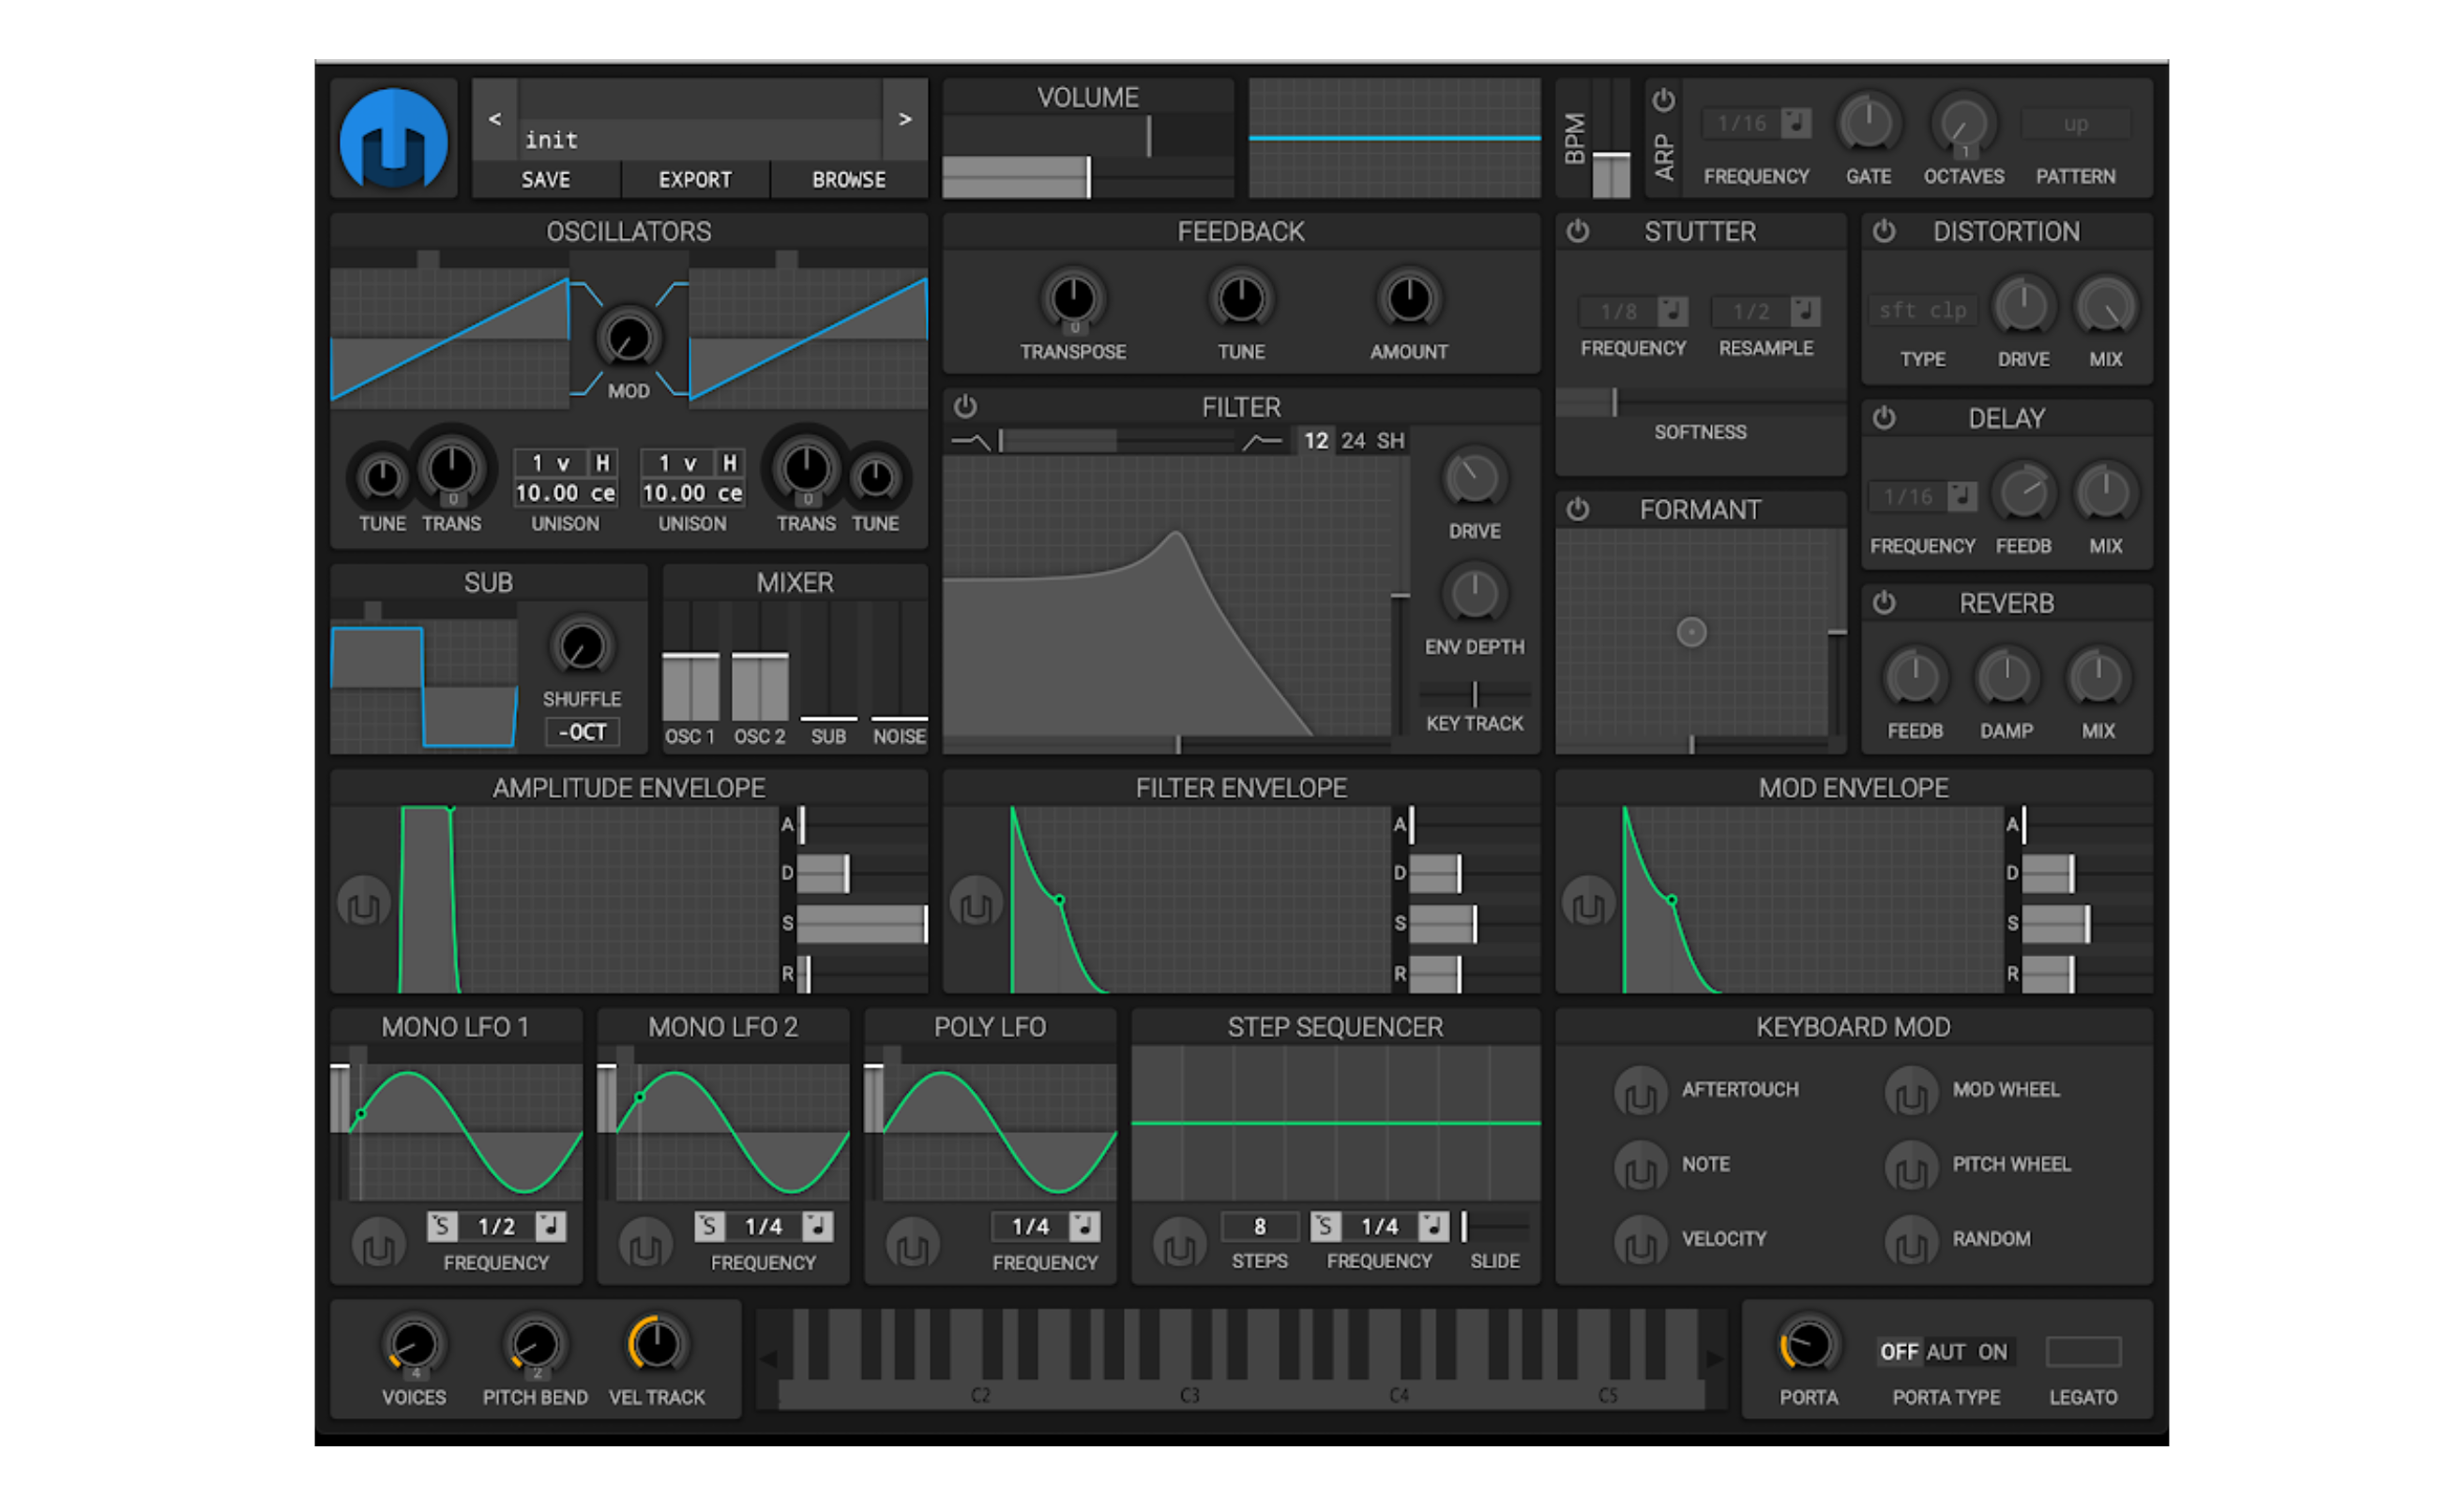Click the BROWSE button
The height and width of the screenshot is (1512, 2439).
(x=849, y=180)
